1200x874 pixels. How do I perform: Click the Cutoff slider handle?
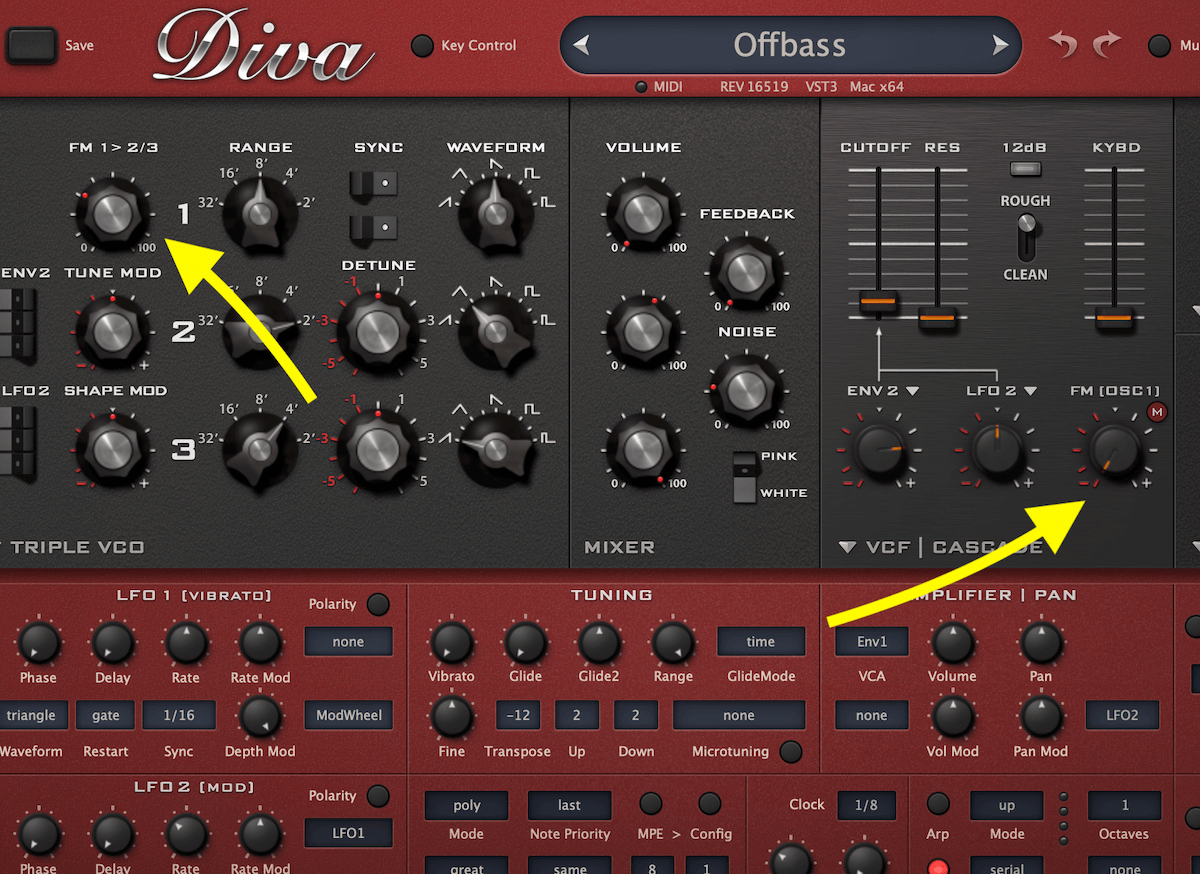tap(878, 301)
